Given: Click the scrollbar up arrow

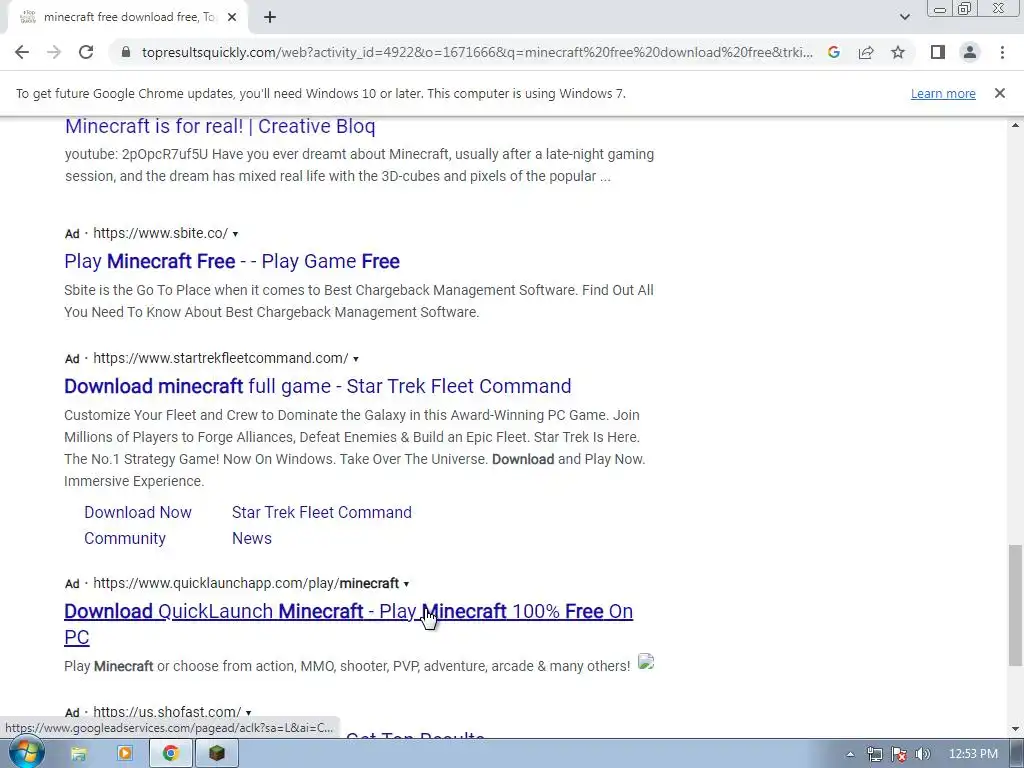Looking at the screenshot, I should [1015, 125].
